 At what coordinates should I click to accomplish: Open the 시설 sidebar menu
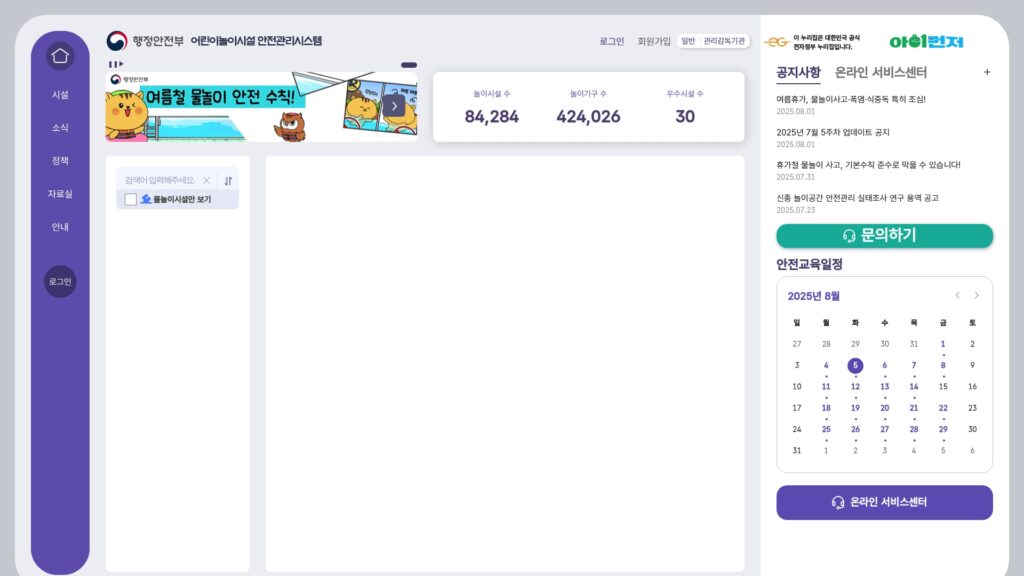(x=60, y=95)
